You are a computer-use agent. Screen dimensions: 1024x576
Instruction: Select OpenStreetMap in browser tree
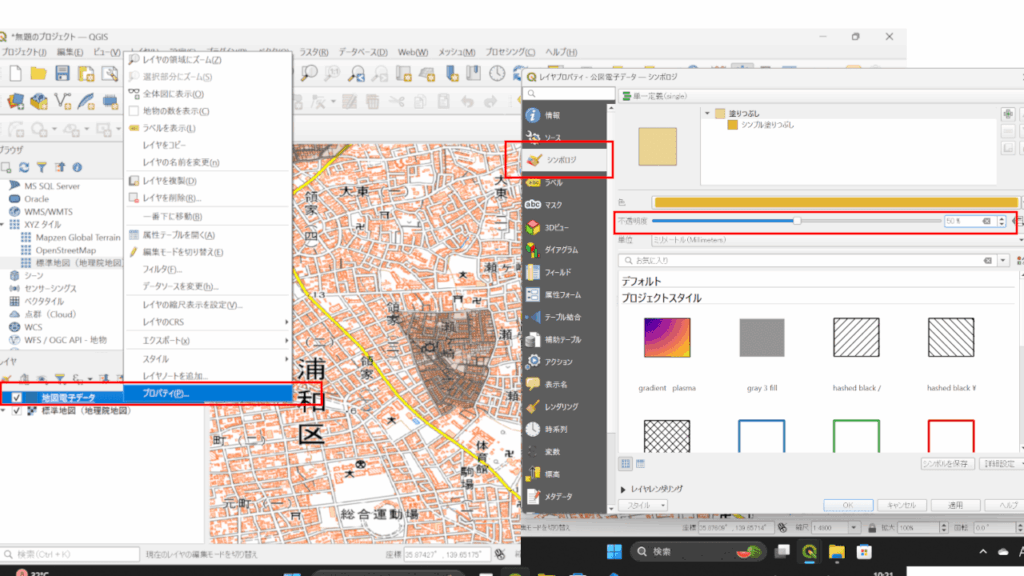(x=66, y=250)
